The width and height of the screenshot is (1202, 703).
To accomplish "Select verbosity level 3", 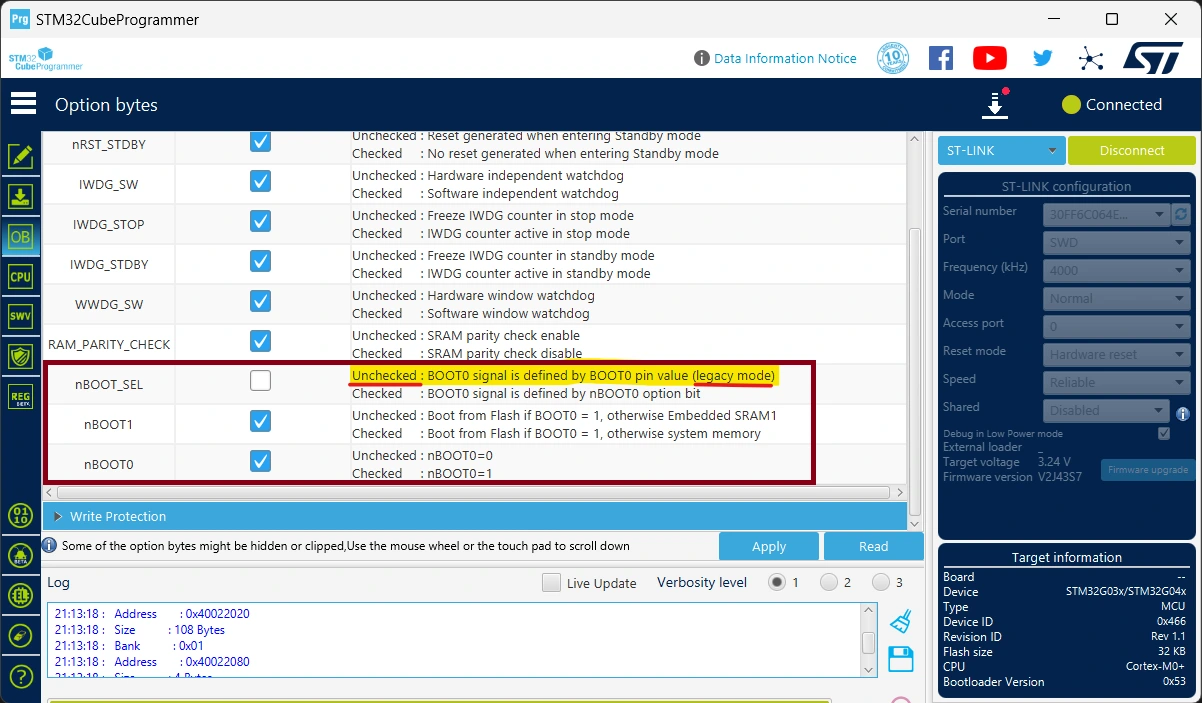I will 881,582.
